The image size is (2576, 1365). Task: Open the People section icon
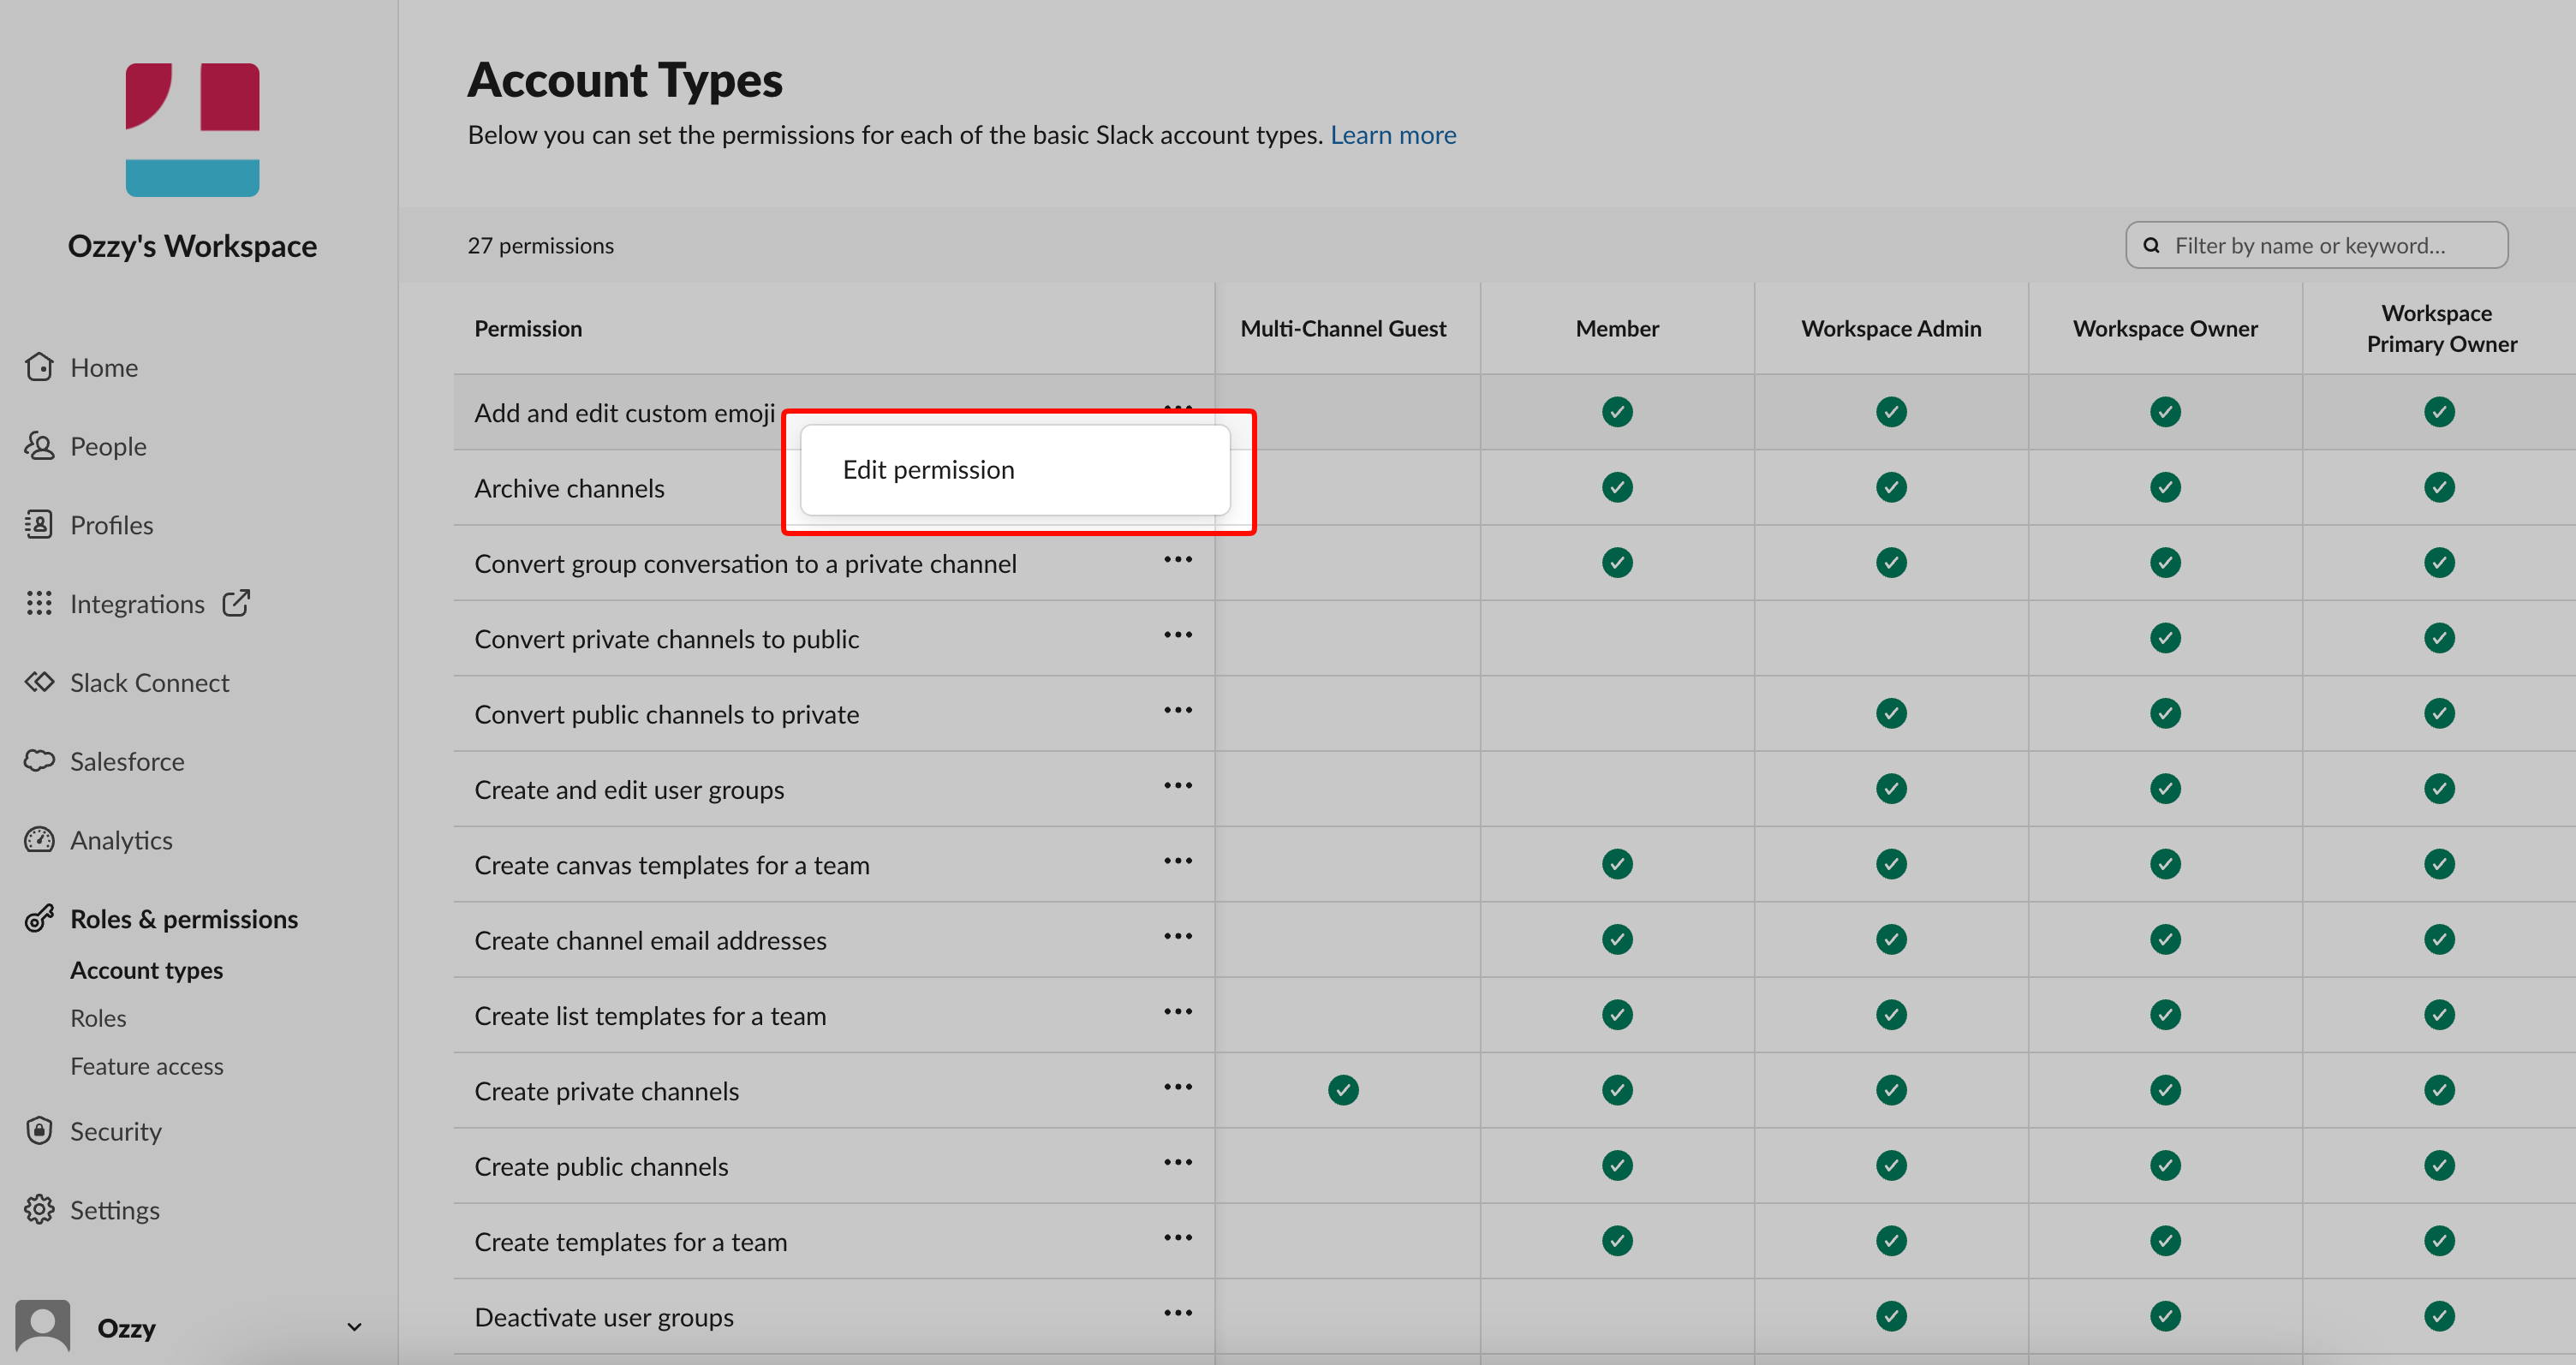39,446
